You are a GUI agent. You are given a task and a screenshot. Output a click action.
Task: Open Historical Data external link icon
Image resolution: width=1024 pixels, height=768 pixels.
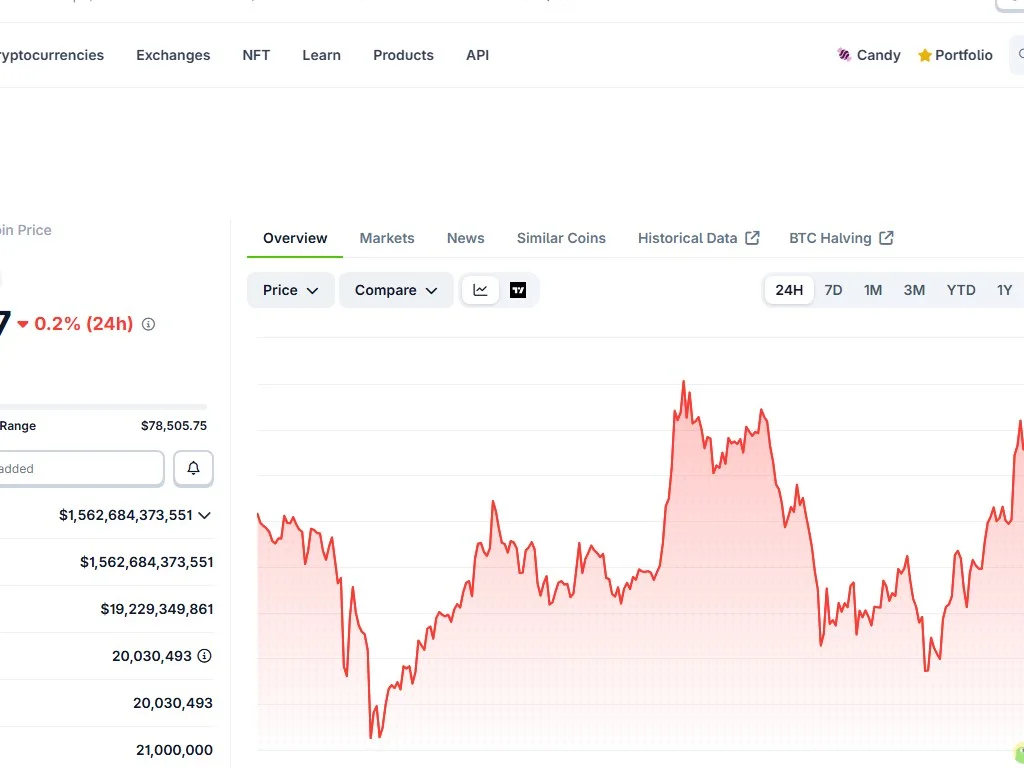(752, 238)
